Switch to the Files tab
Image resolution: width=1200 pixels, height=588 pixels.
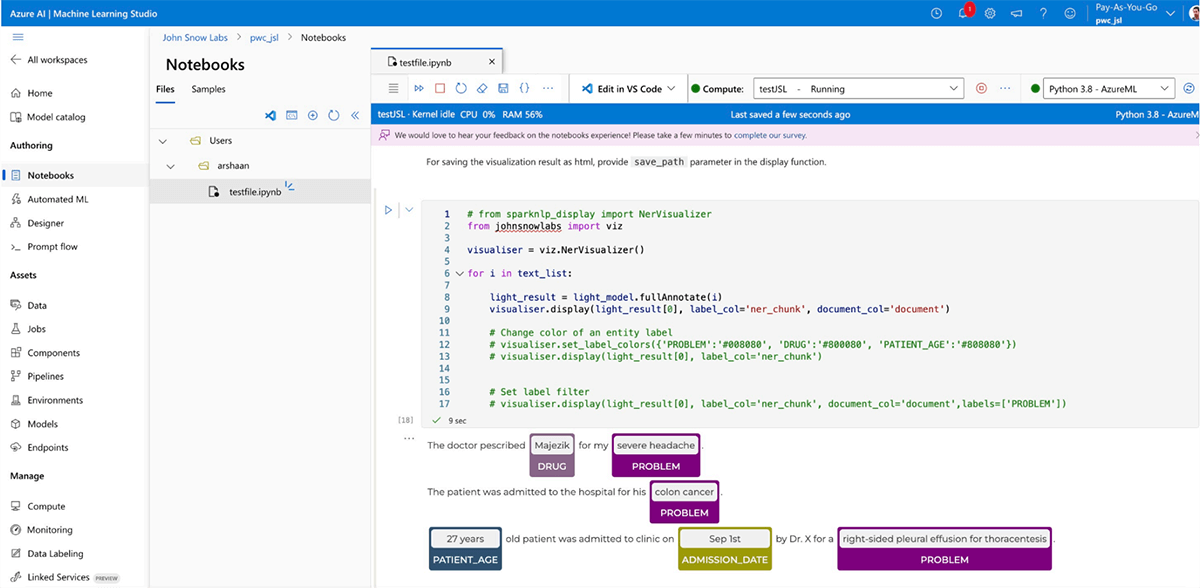[x=165, y=89]
